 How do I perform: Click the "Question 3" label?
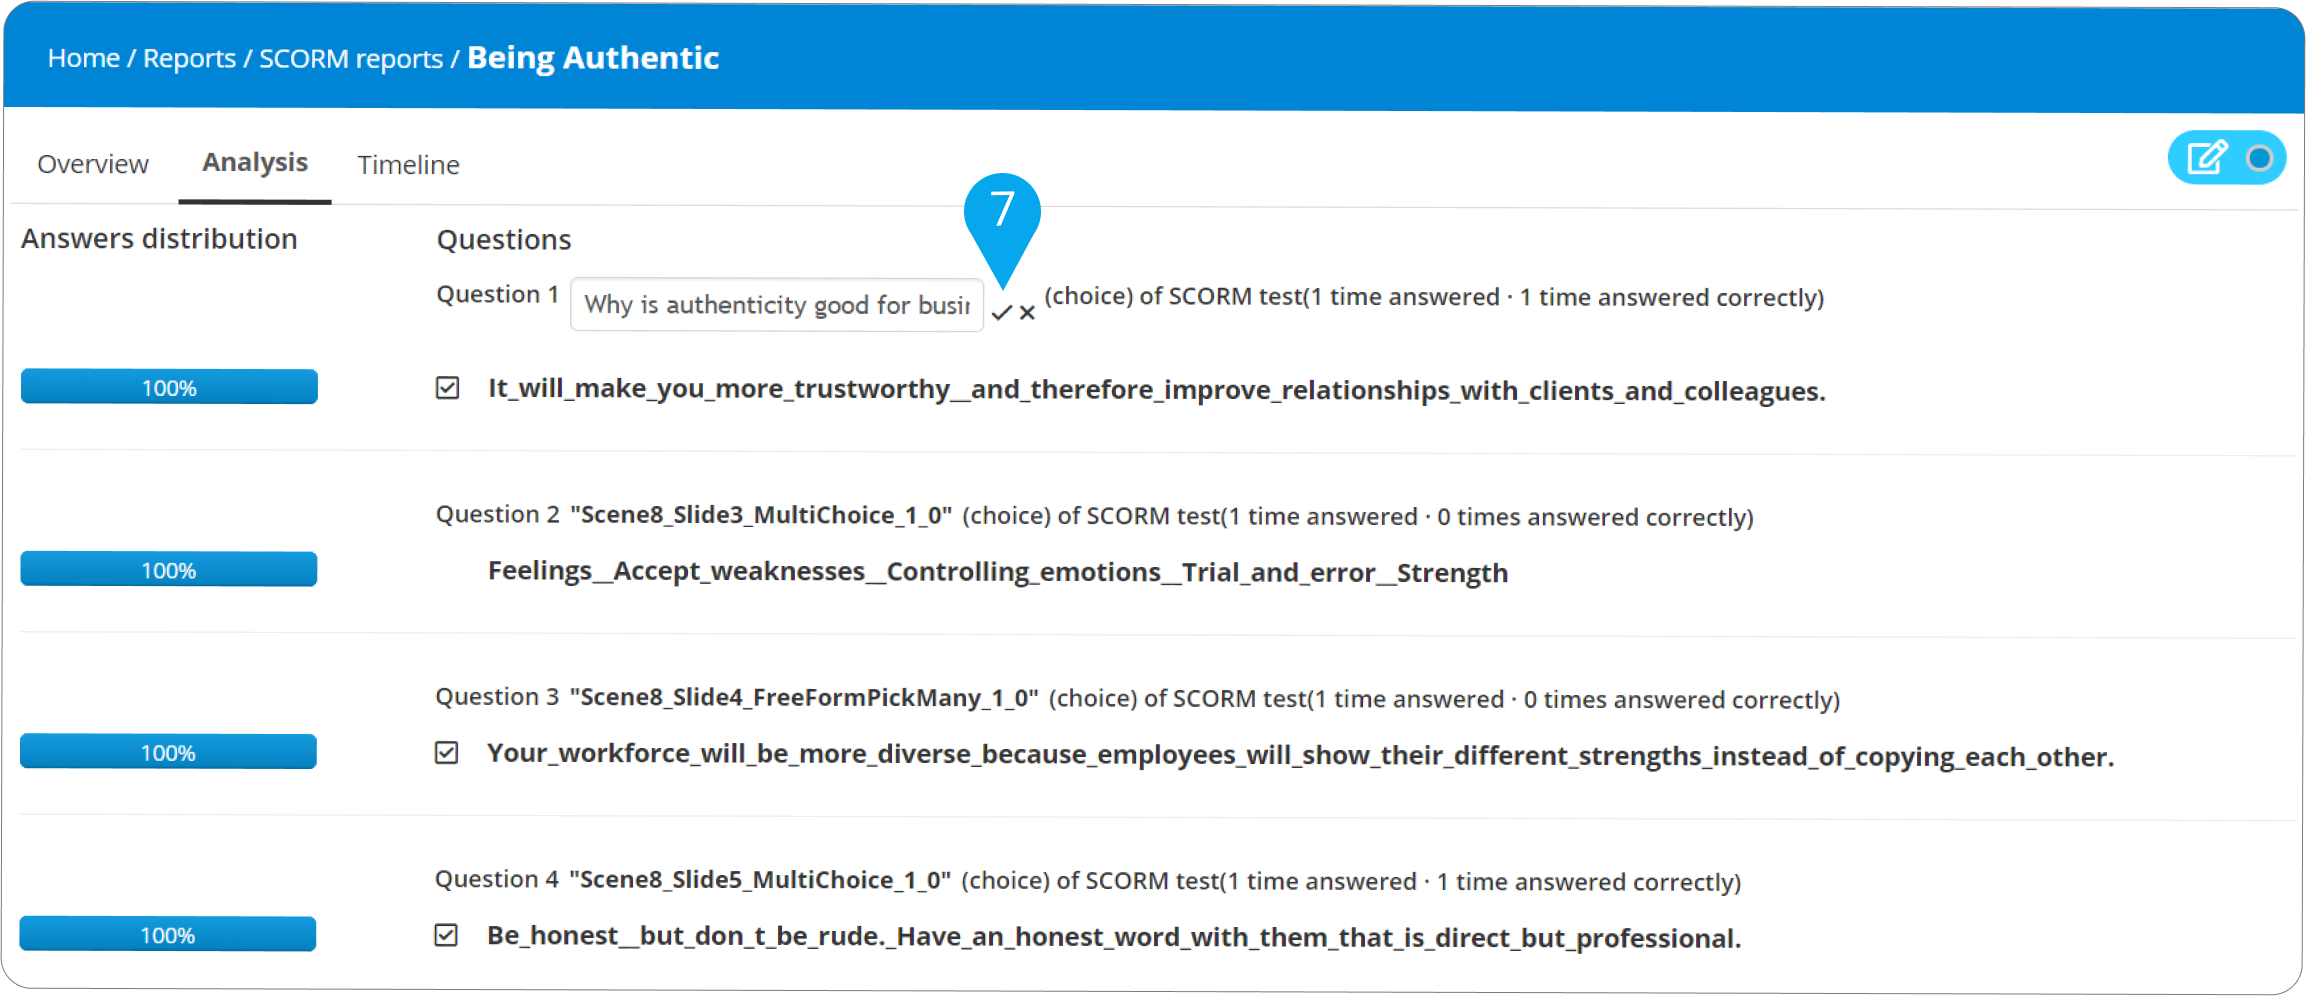(x=497, y=696)
